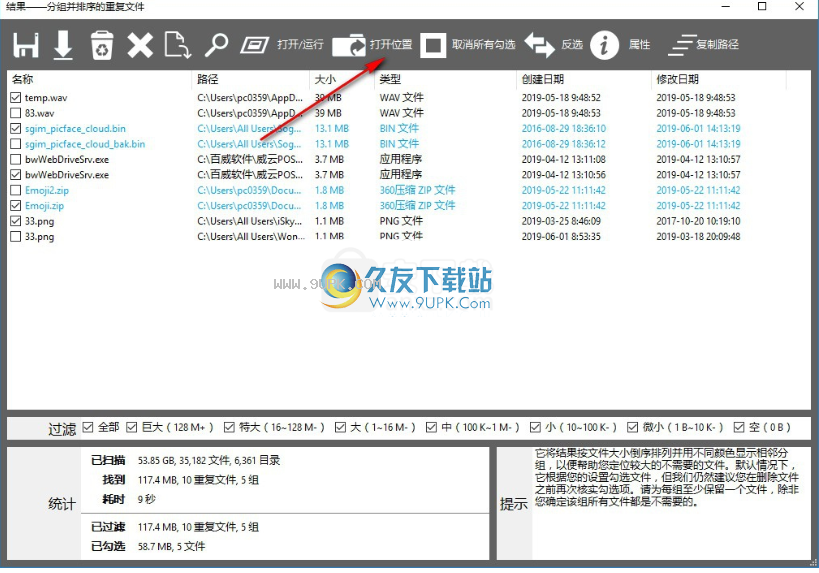This screenshot has width=819, height=573.
Task: Select the Emoji.zip file name
Action: click(44, 206)
